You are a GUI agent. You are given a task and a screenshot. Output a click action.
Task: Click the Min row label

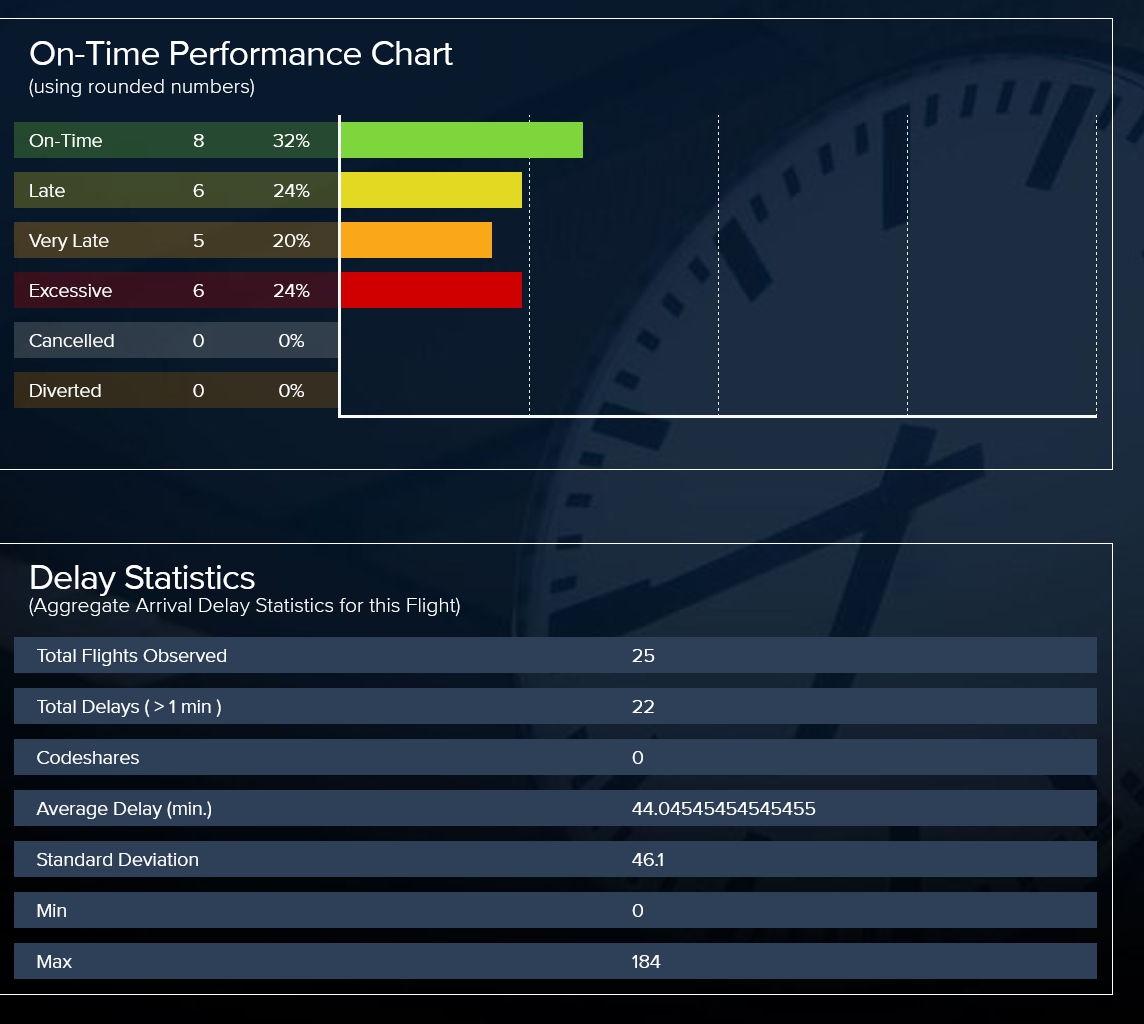(x=52, y=911)
